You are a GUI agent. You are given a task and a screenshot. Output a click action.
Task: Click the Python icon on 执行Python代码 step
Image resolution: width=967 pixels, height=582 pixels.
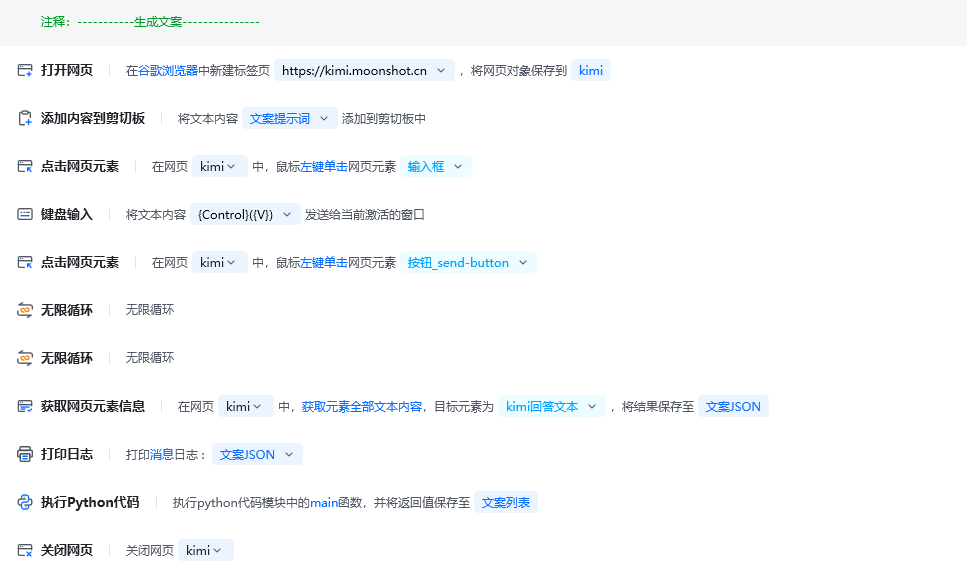pos(24,501)
